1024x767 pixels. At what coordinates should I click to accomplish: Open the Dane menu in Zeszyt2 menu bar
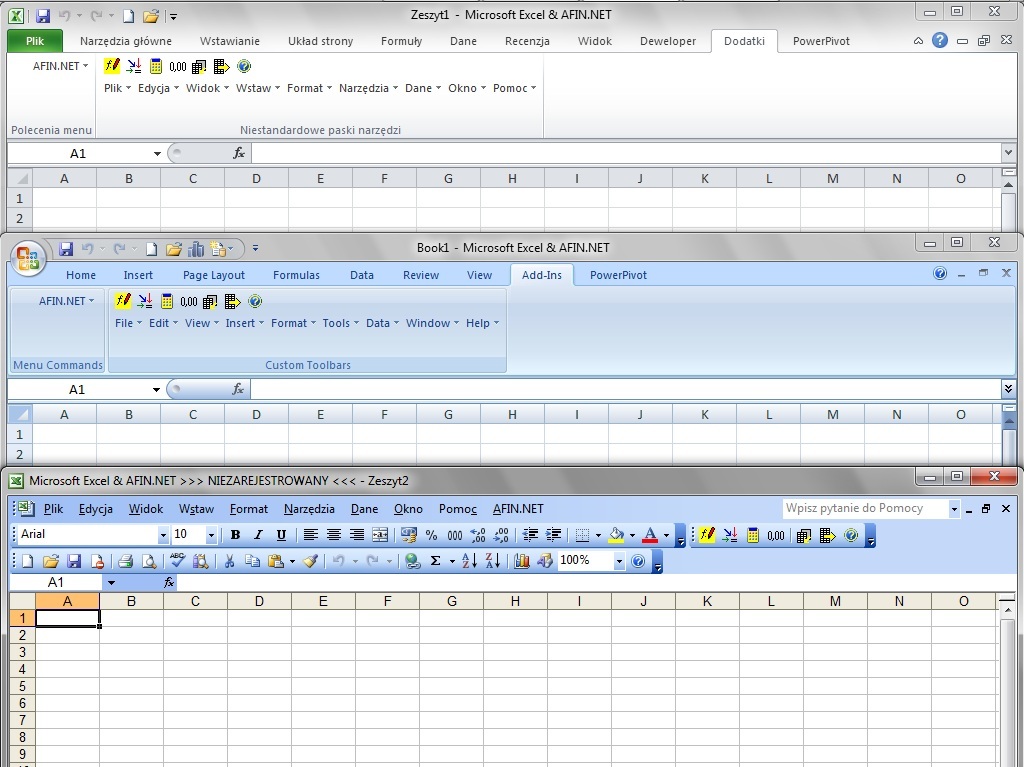click(364, 509)
